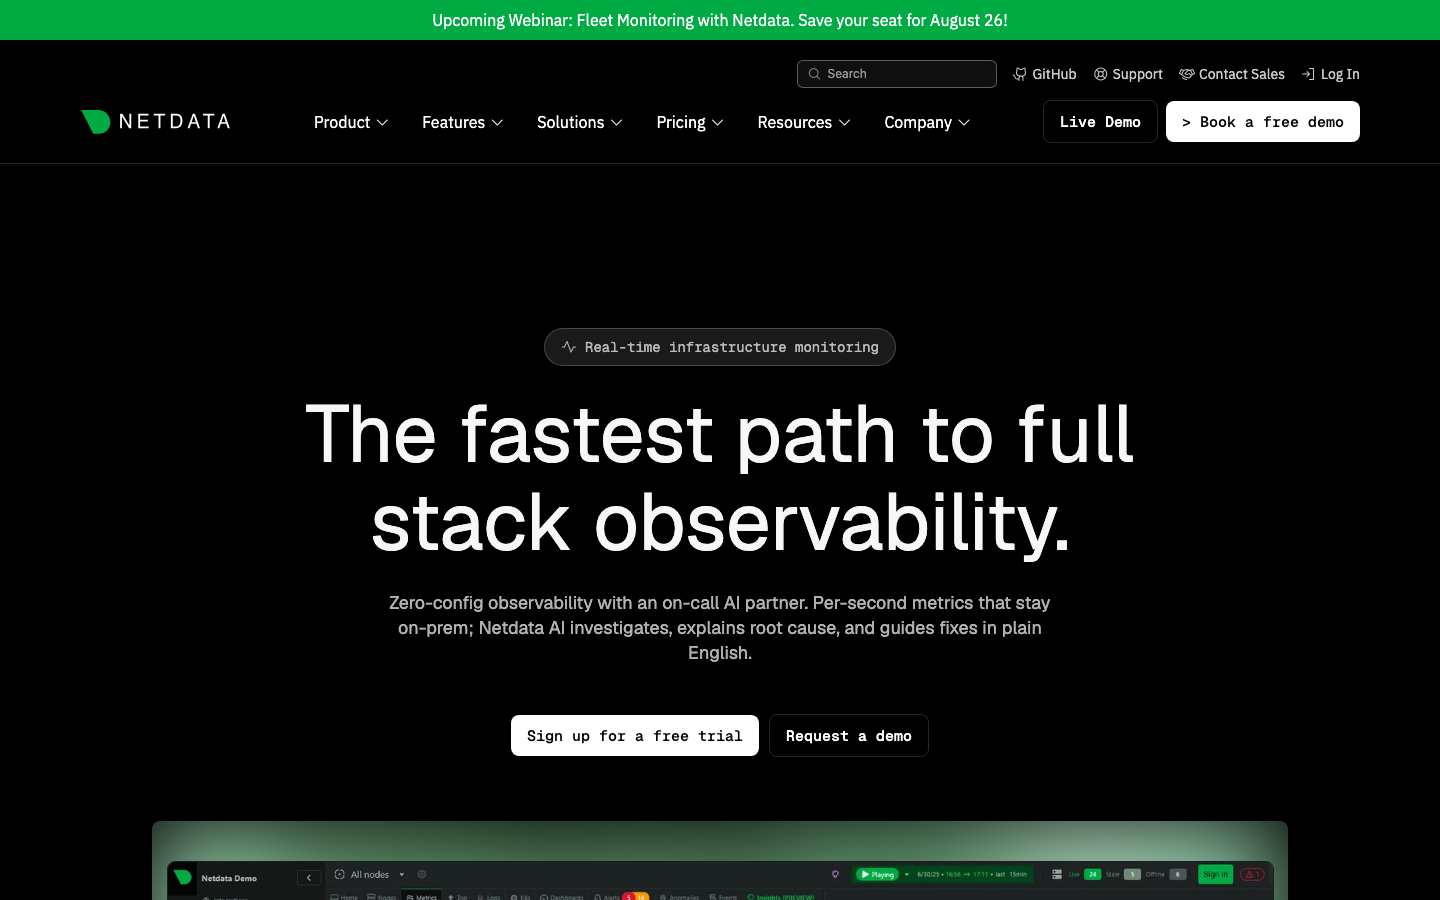Open the GitHub link with the octocat icon
This screenshot has height=900, width=1440.
click(x=1045, y=74)
